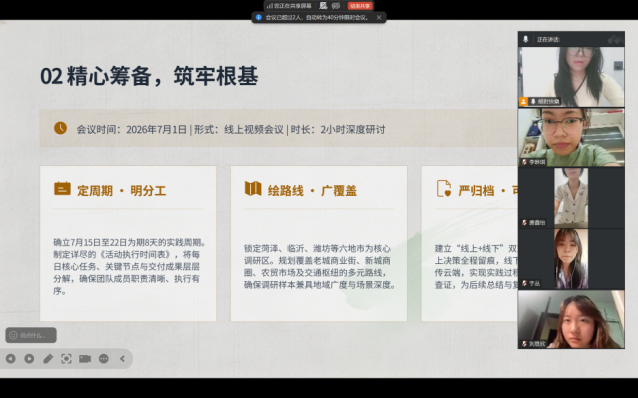Click the document icon beside 严归档
Screen dimensions: 638x398
point(444,188)
